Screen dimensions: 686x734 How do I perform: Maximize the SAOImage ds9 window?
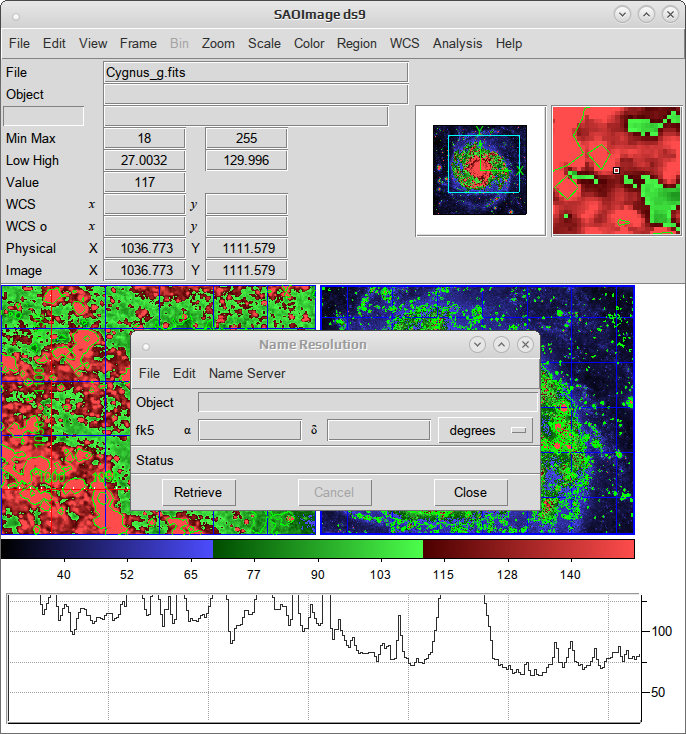click(x=647, y=15)
